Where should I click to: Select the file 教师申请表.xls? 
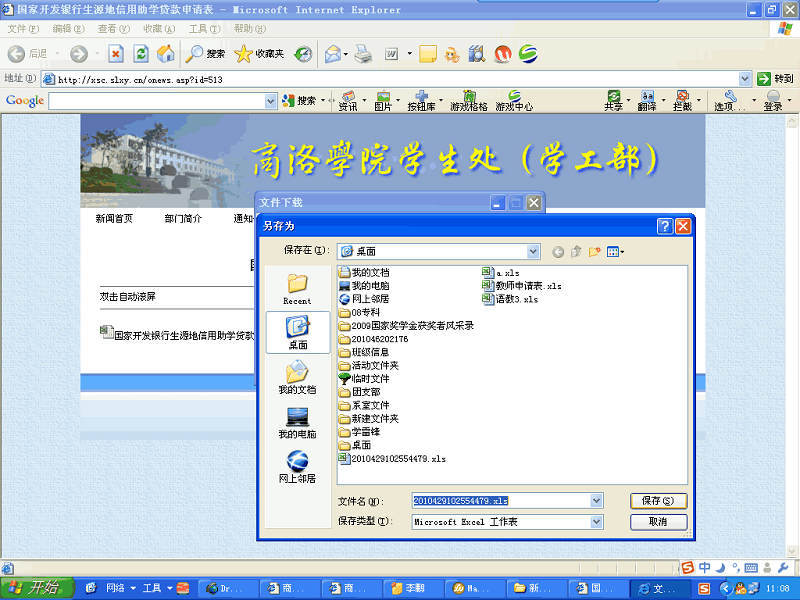tap(528, 285)
